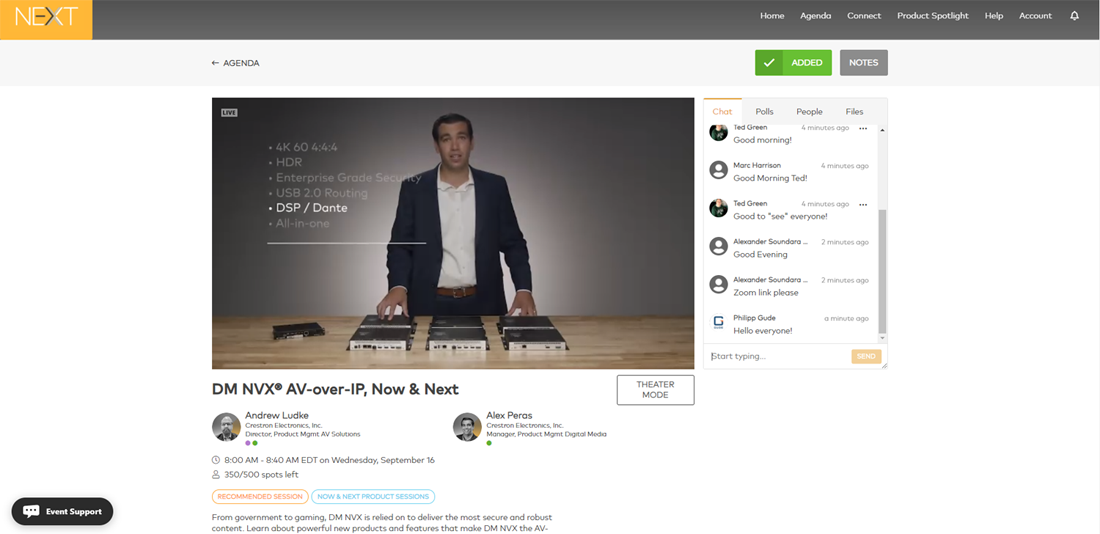Screen dimensions: 1100x534
Task: Click message text 'Zoom link please'
Action: pyautogui.click(x=765, y=293)
